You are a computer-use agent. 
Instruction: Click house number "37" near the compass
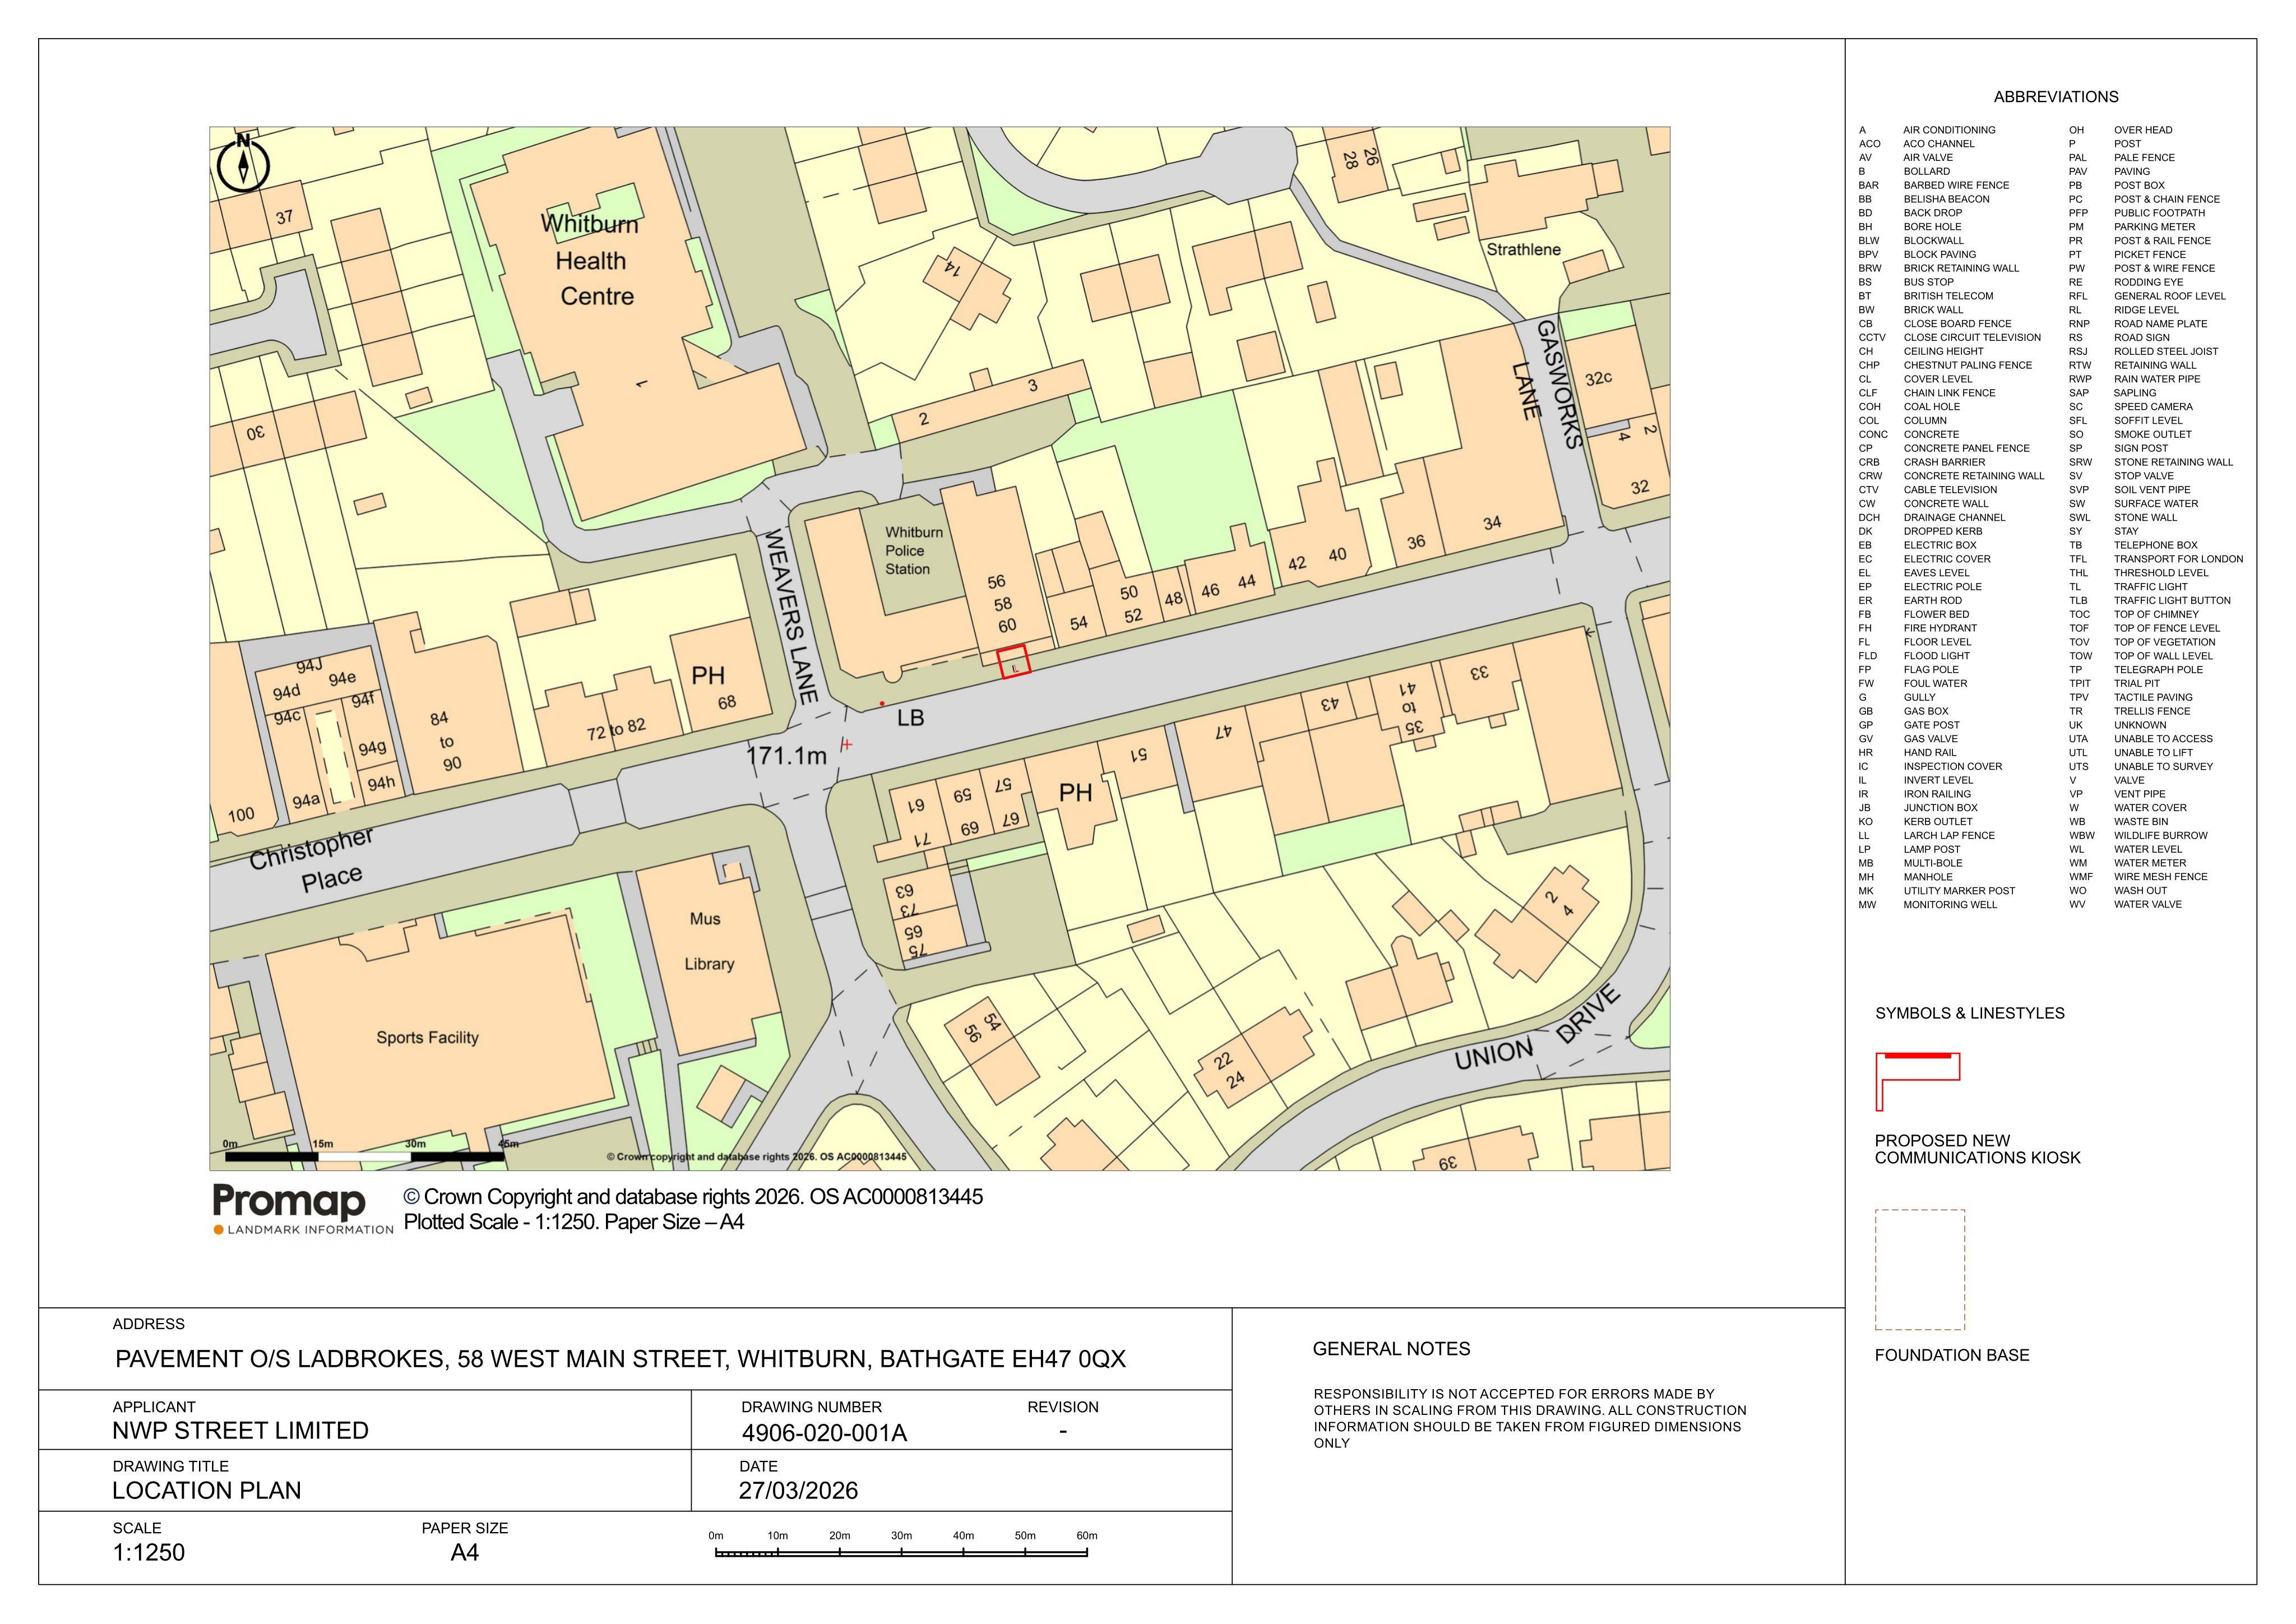tap(285, 217)
